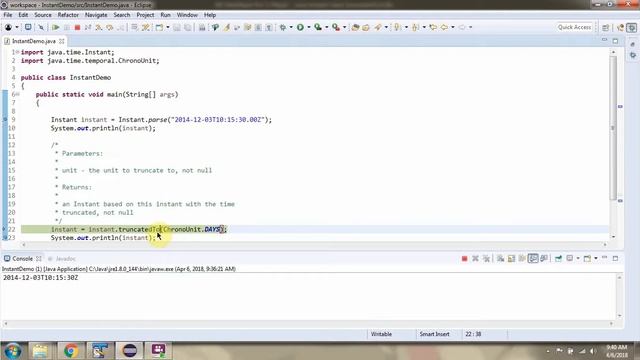Screen dimensions: 640x360
Task: Click the Previous Annotation toolbar icon
Action: point(416,27)
